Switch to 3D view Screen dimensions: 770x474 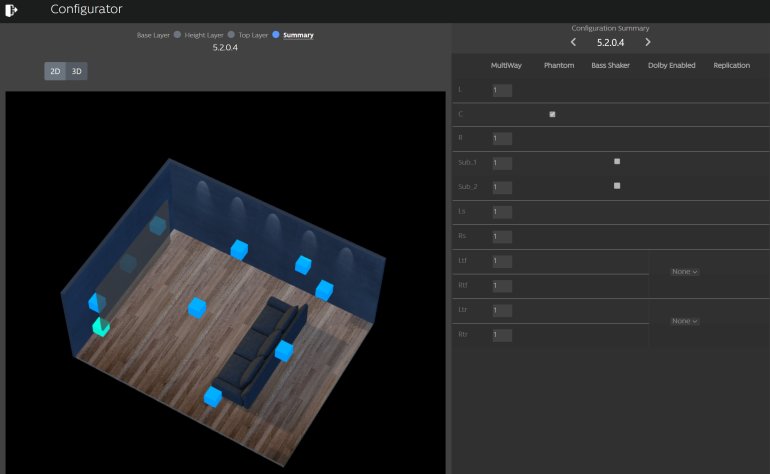point(77,71)
